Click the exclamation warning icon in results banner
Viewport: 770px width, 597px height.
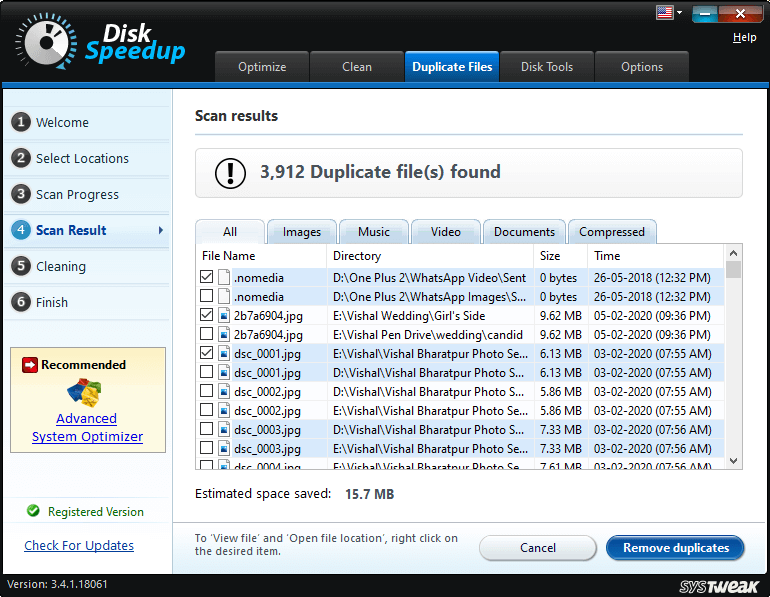[230, 173]
